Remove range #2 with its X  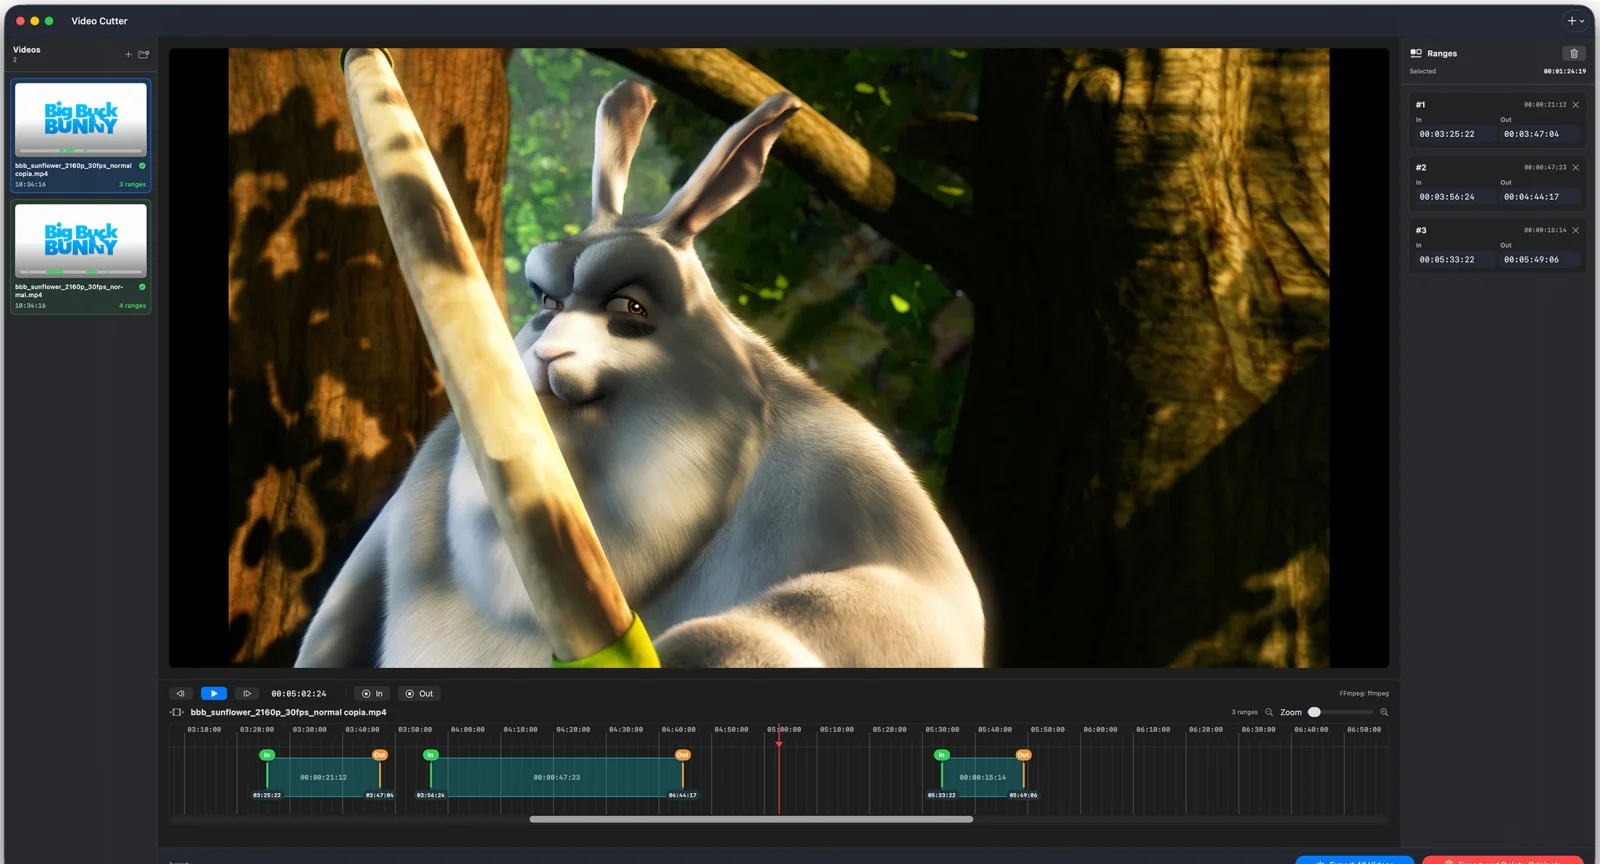[1576, 167]
